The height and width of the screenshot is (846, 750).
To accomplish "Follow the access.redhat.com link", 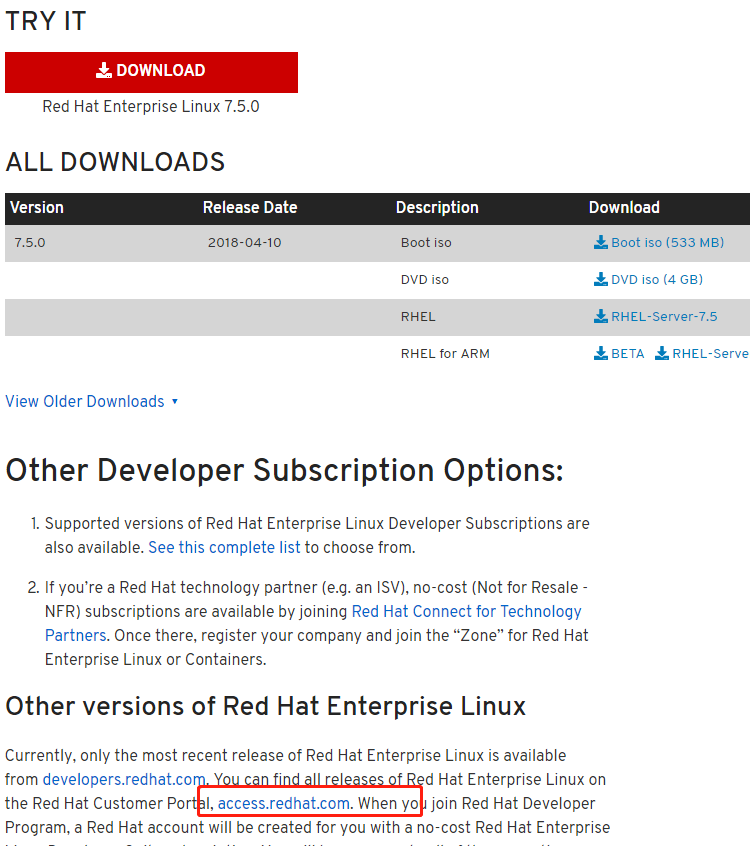I will point(283,803).
